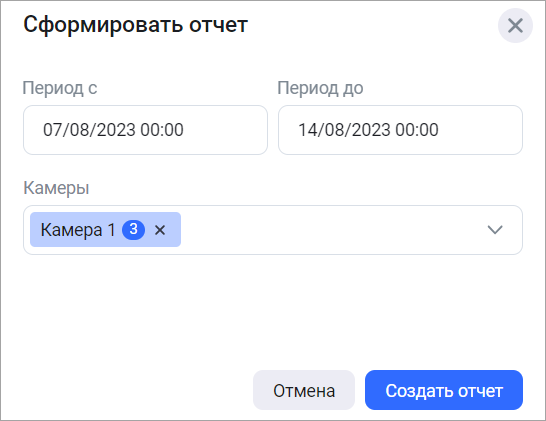Click the Отмена button
Image resolution: width=546 pixels, height=421 pixels.
click(304, 390)
